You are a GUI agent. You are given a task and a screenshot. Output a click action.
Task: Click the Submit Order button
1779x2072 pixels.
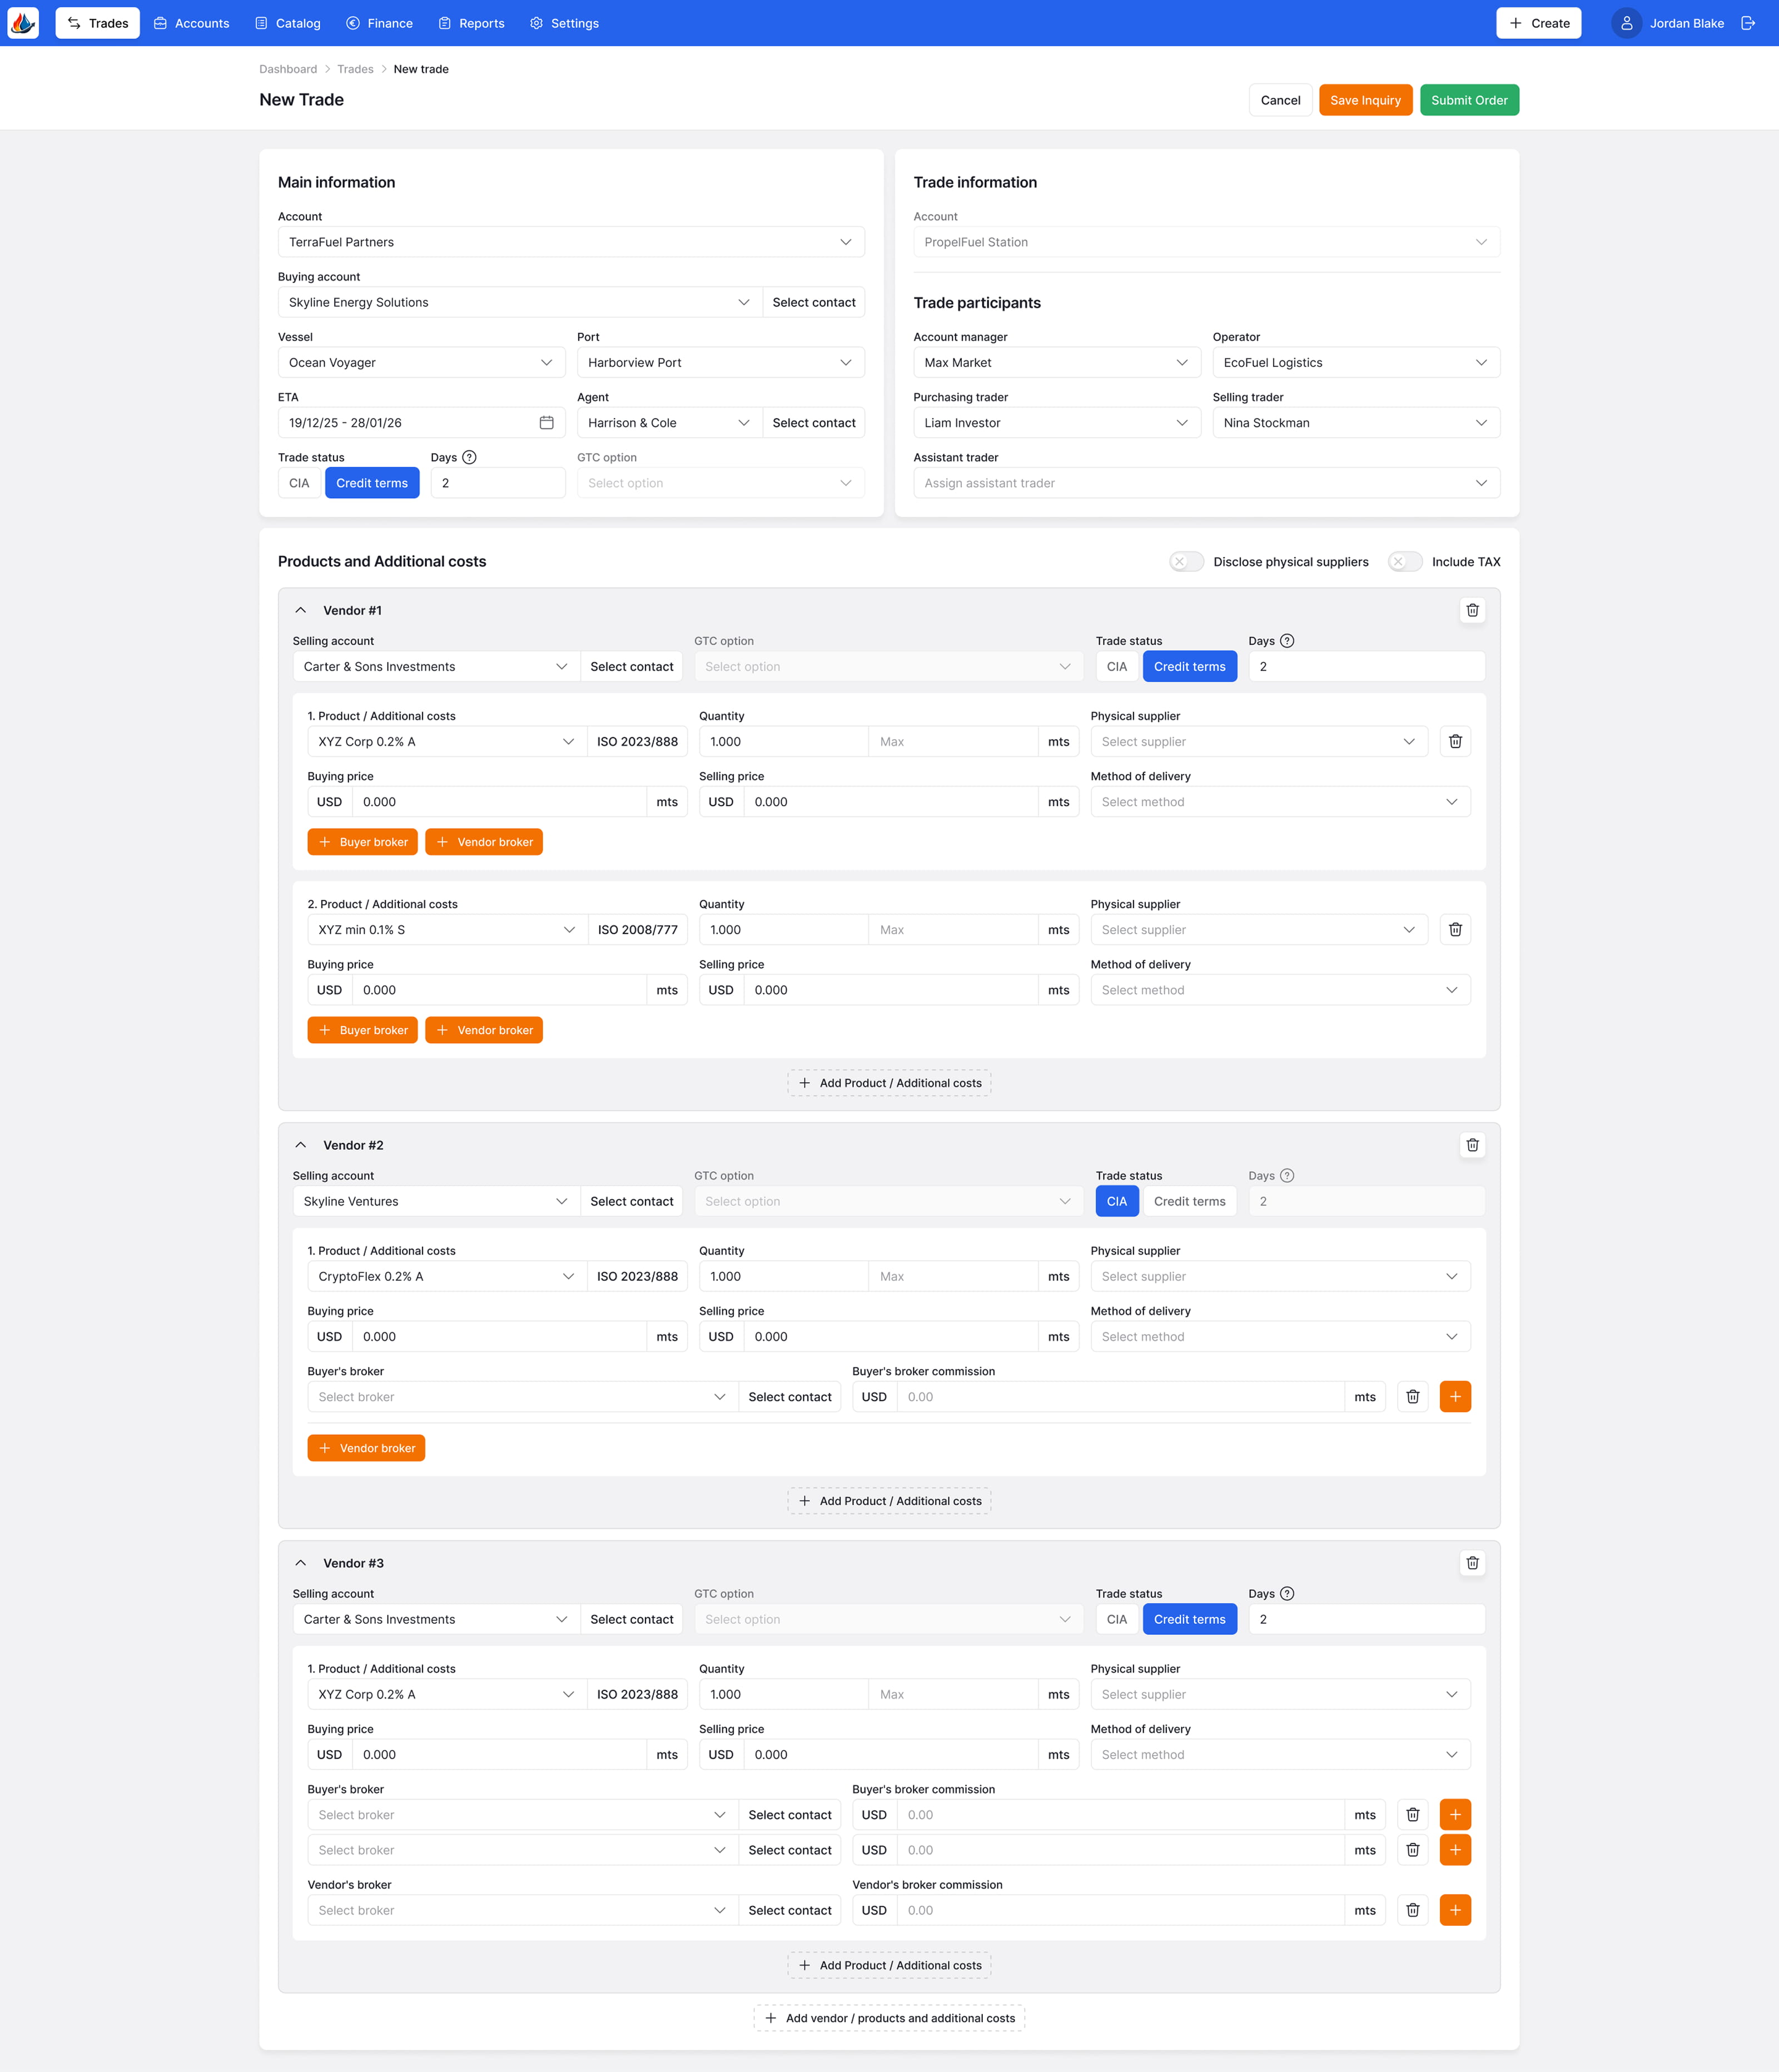pos(1468,100)
